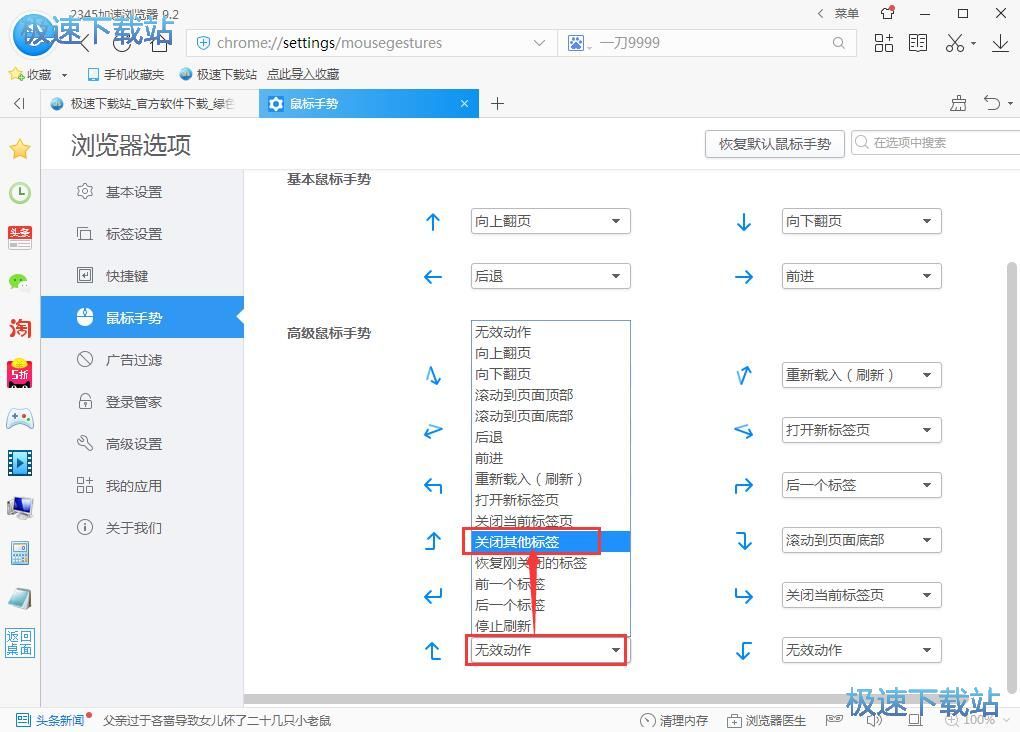Viewport: 1020px width, 732px height.
Task: Expand the 后一个标签 gesture dropdown
Action: 861,485
